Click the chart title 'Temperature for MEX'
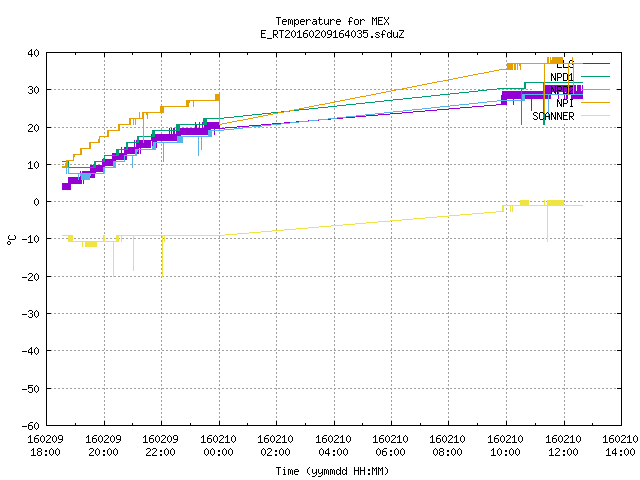The height and width of the screenshot is (480, 640). [332, 21]
